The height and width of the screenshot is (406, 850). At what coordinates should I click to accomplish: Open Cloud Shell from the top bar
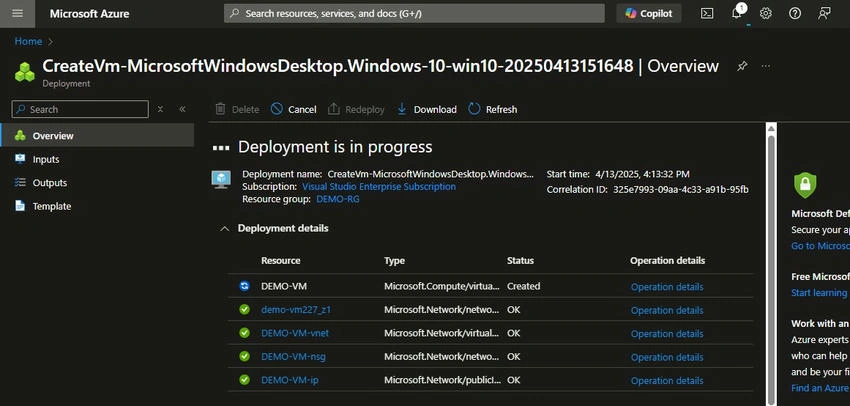point(707,14)
